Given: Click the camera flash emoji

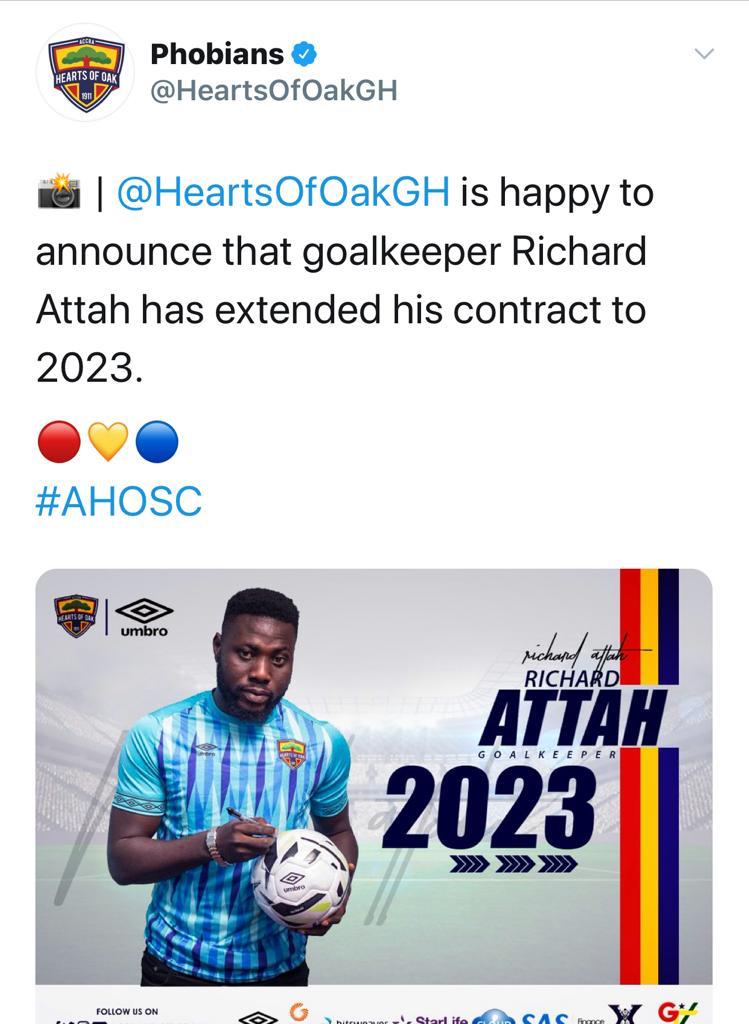Looking at the screenshot, I should [59, 191].
